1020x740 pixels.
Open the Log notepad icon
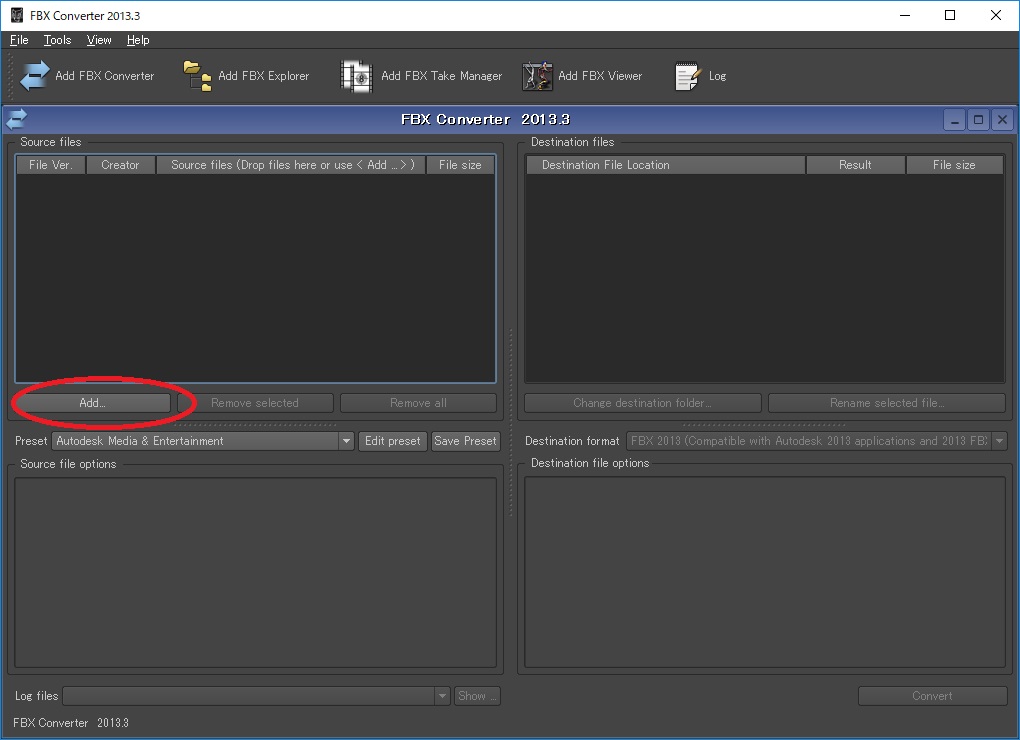click(687, 76)
